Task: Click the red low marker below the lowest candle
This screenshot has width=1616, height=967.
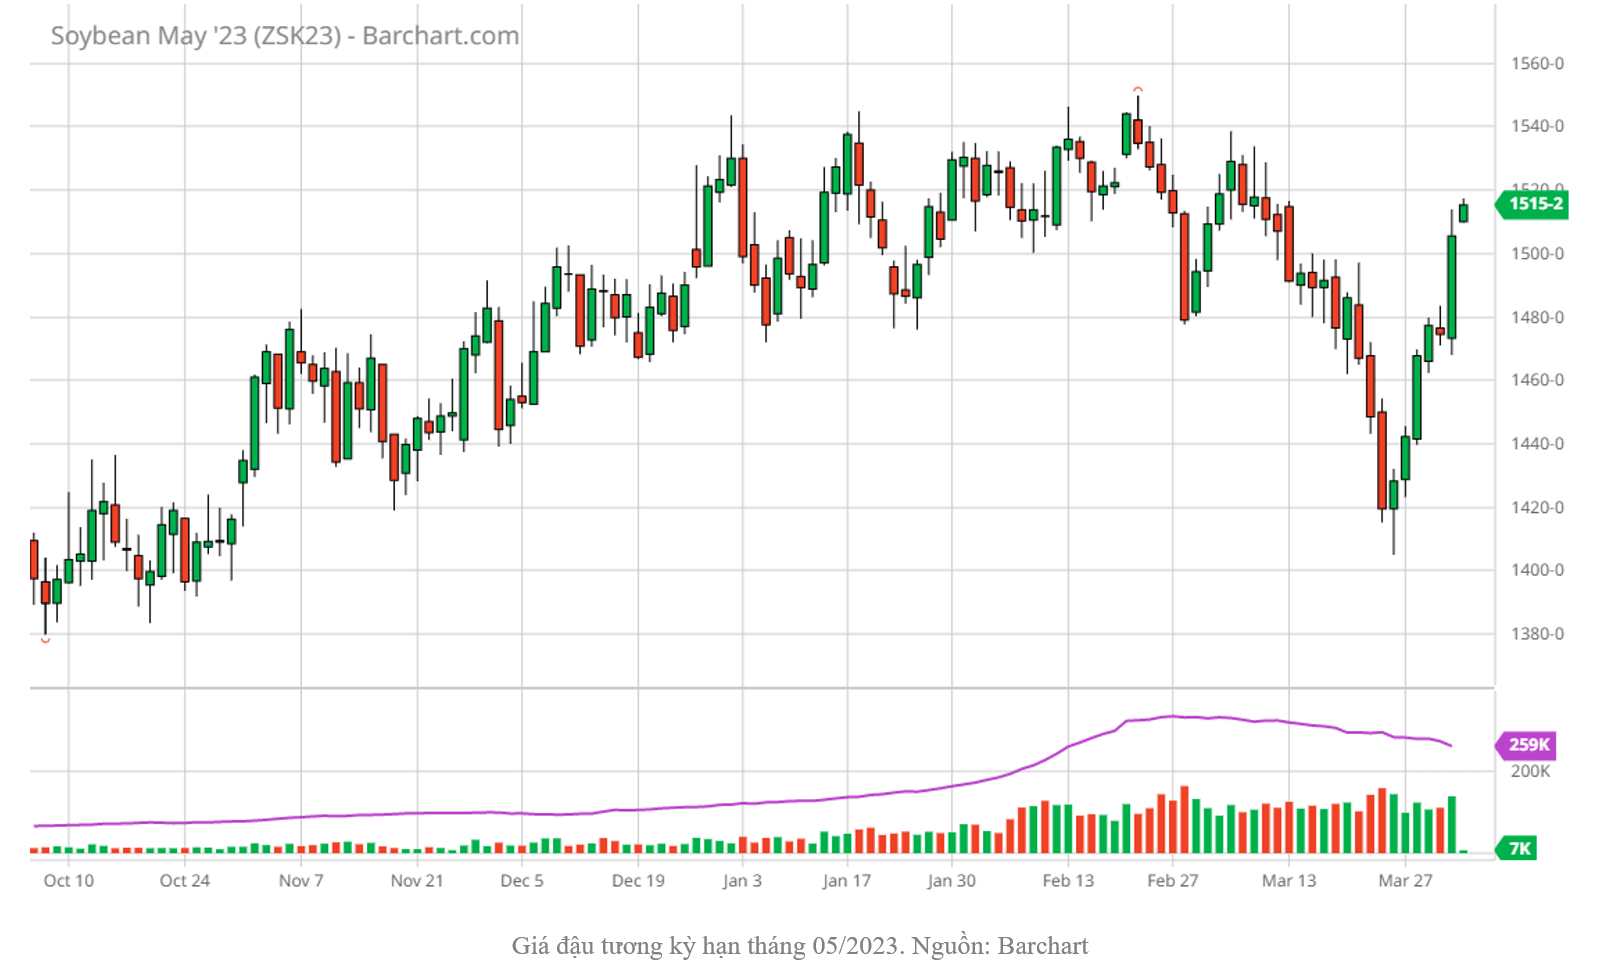Action: (x=45, y=640)
